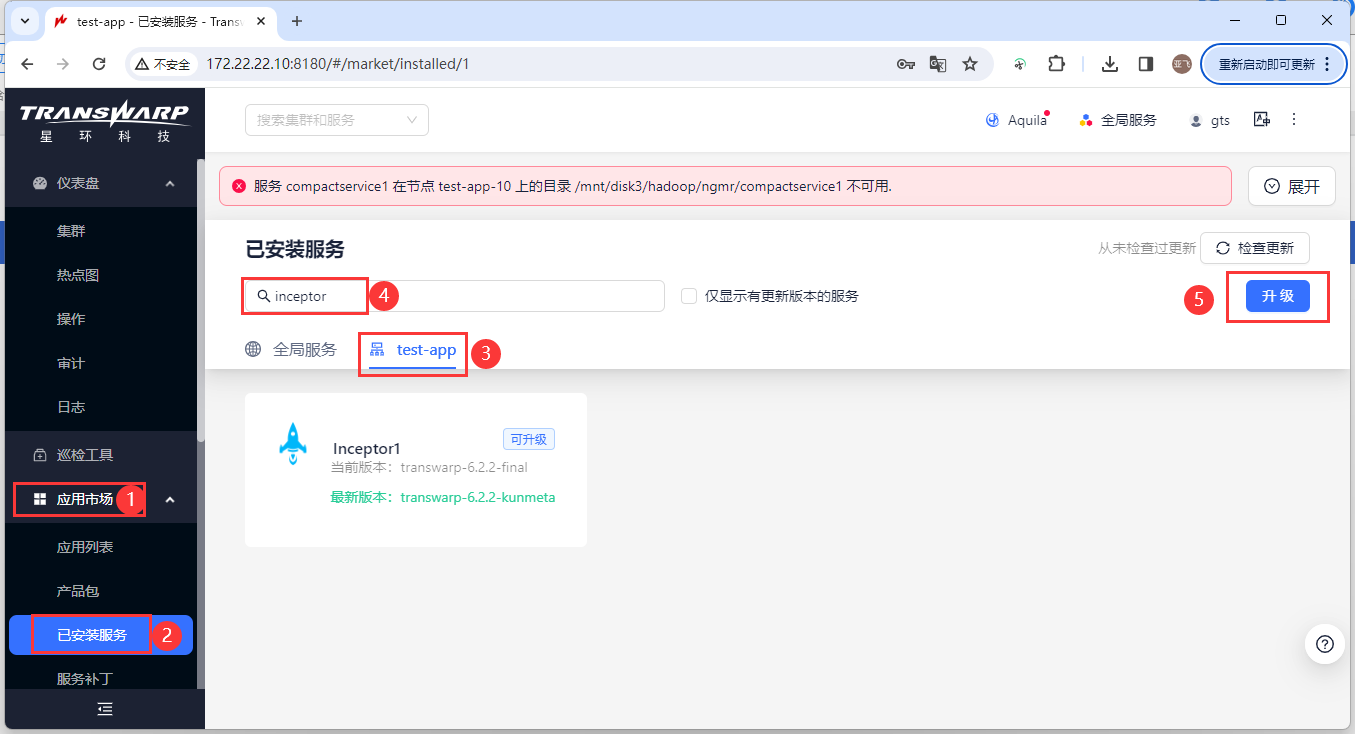The width and height of the screenshot is (1355, 734).
Task: Click the 可升级 tag on Inceptor1
Action: (x=528, y=439)
